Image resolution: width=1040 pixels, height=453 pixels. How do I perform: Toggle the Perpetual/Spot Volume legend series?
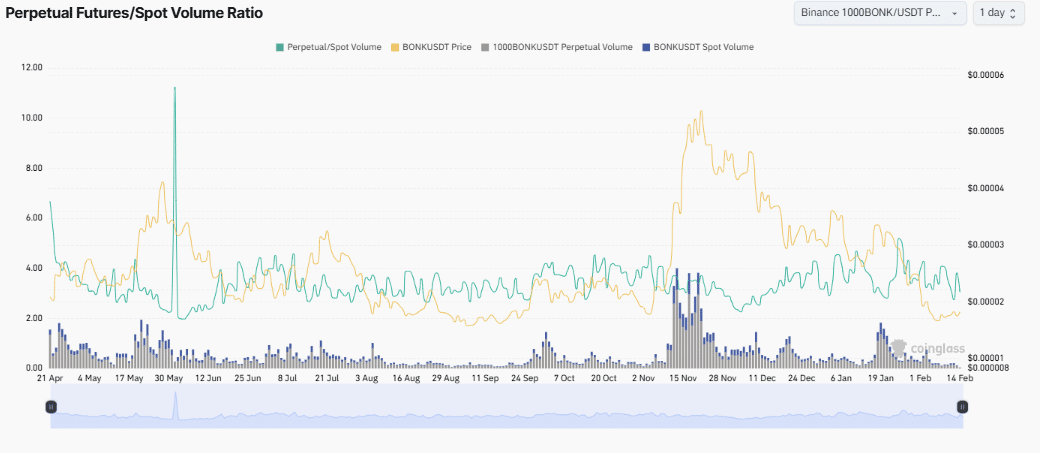coord(334,47)
